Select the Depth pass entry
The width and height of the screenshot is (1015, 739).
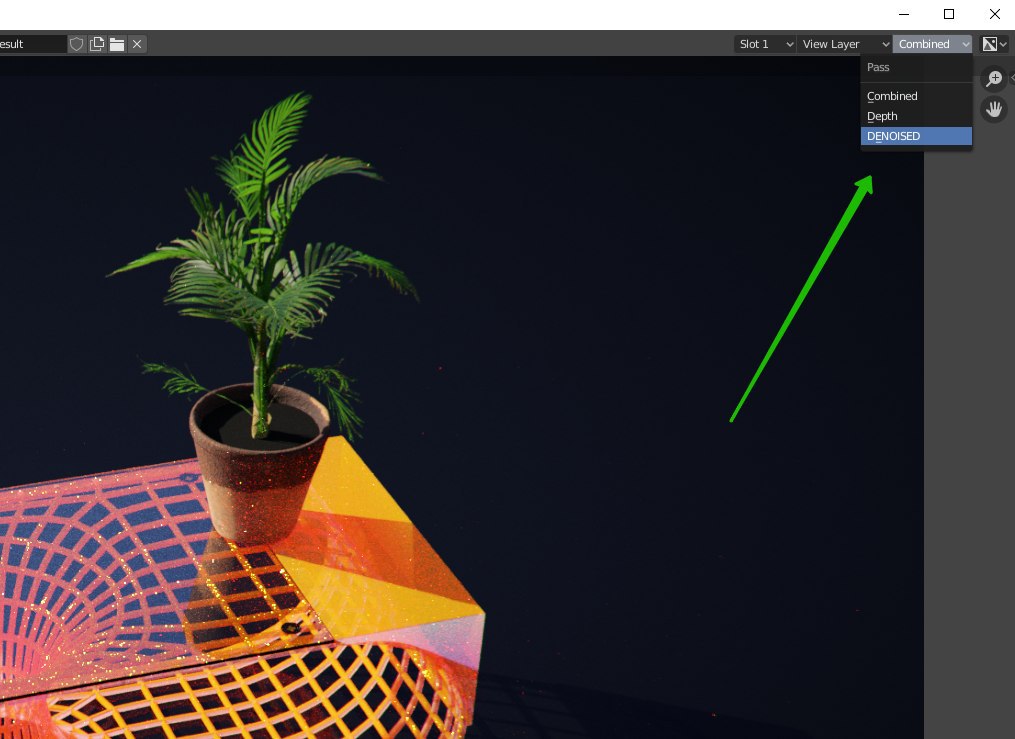(916, 116)
